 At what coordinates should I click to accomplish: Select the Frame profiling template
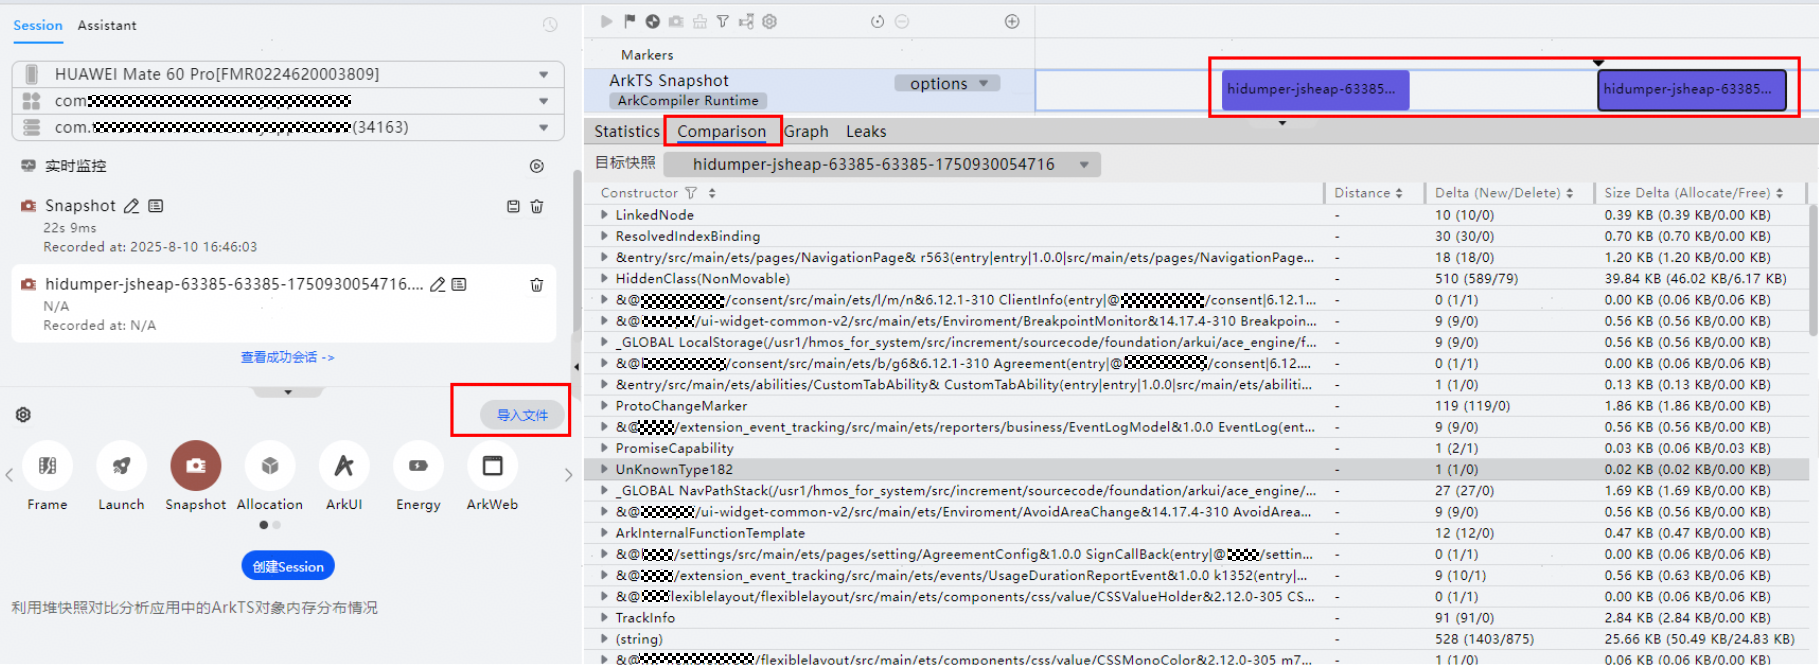coord(47,466)
